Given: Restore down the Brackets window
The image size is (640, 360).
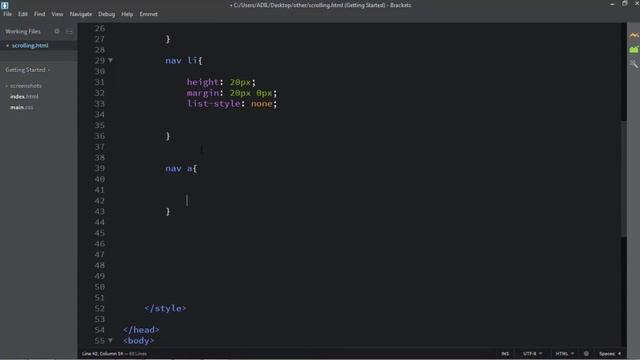Looking at the screenshot, I should pos(624,4).
